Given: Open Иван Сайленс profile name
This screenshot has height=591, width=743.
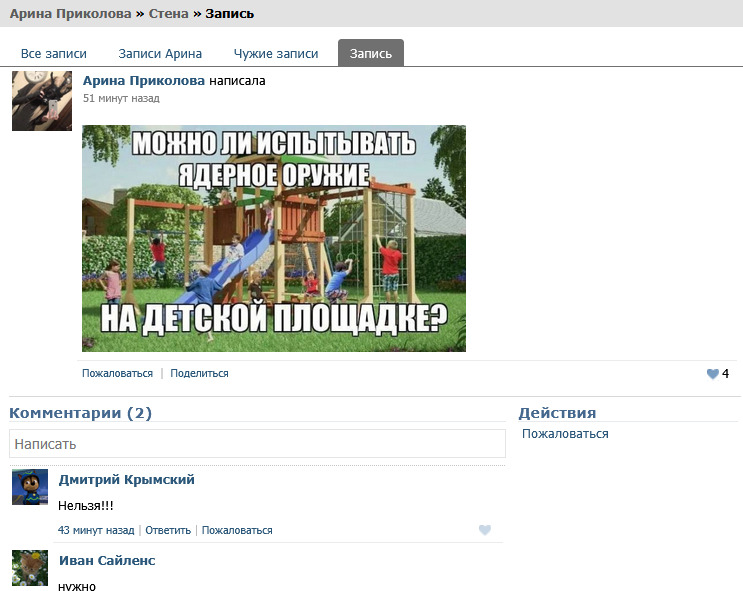Looking at the screenshot, I should [107, 561].
